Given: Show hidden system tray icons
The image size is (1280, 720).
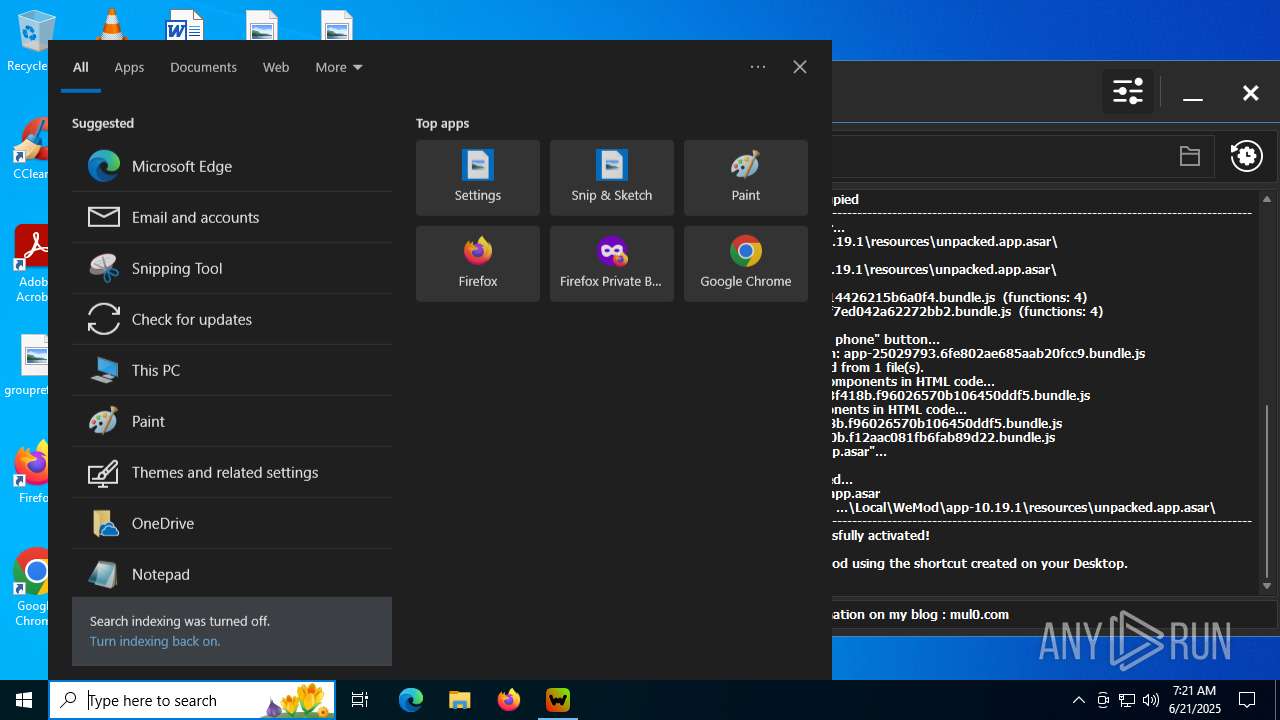Looking at the screenshot, I should pos(1079,700).
